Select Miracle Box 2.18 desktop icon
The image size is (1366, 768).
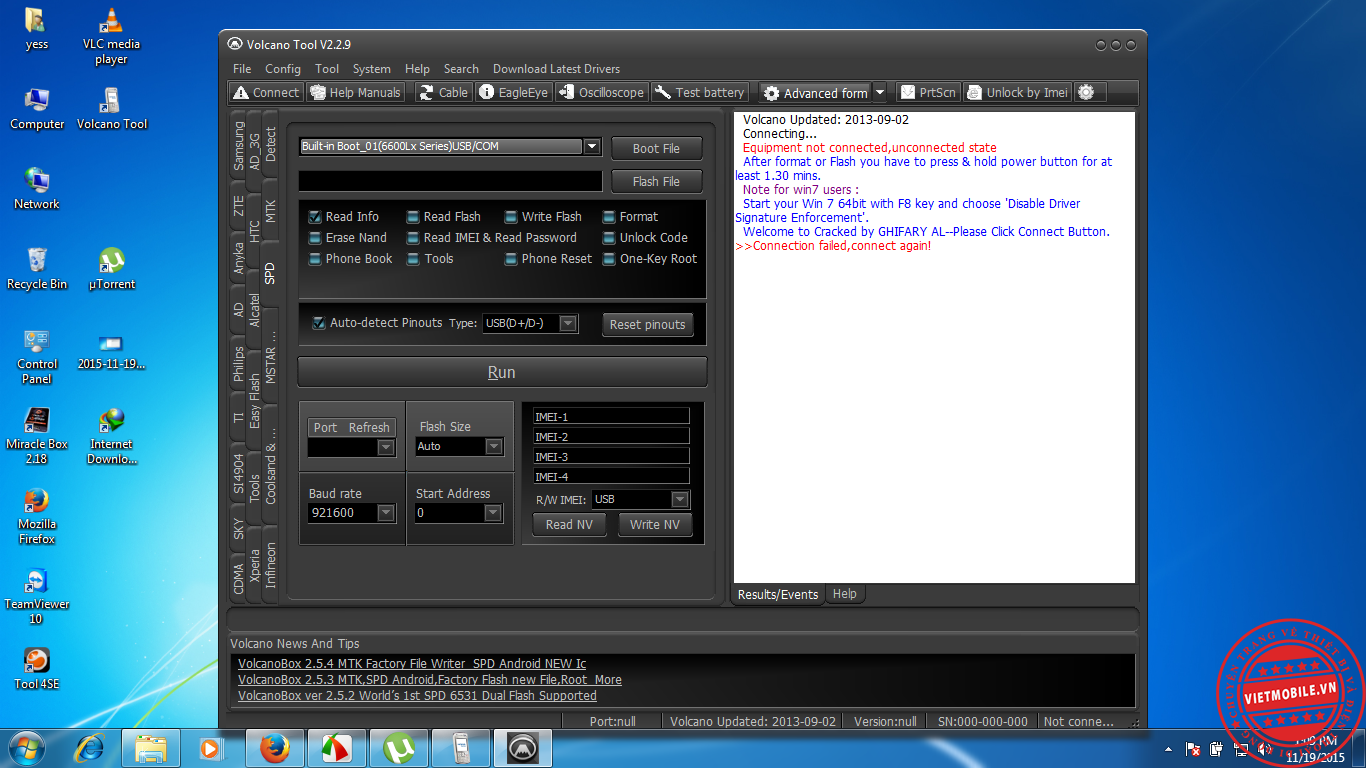point(37,436)
